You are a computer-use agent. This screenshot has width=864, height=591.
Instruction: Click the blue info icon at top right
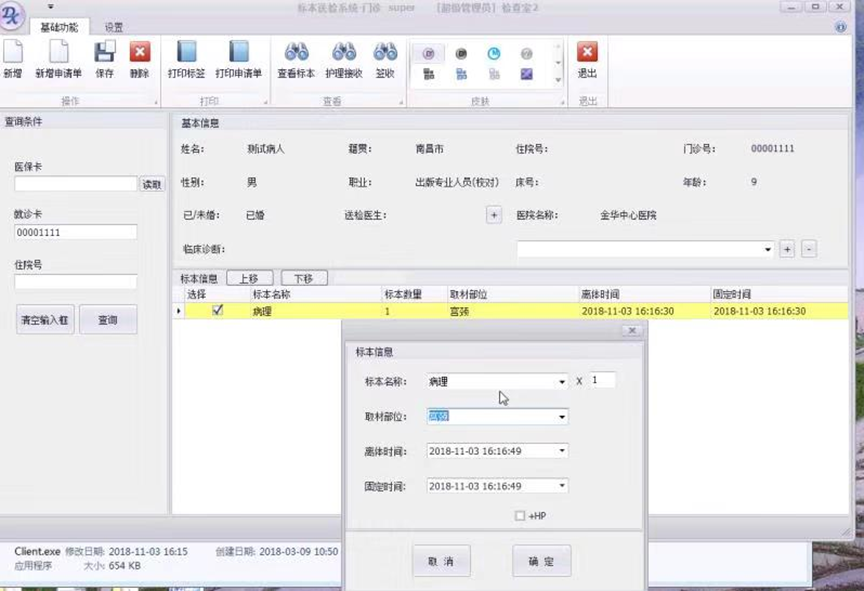pyautogui.click(x=840, y=27)
